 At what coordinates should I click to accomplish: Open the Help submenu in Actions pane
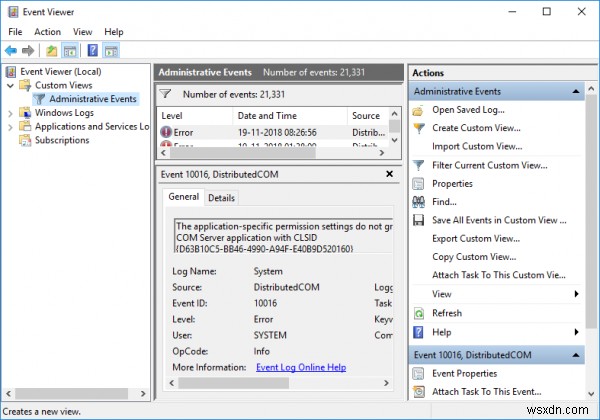[x=496, y=332]
